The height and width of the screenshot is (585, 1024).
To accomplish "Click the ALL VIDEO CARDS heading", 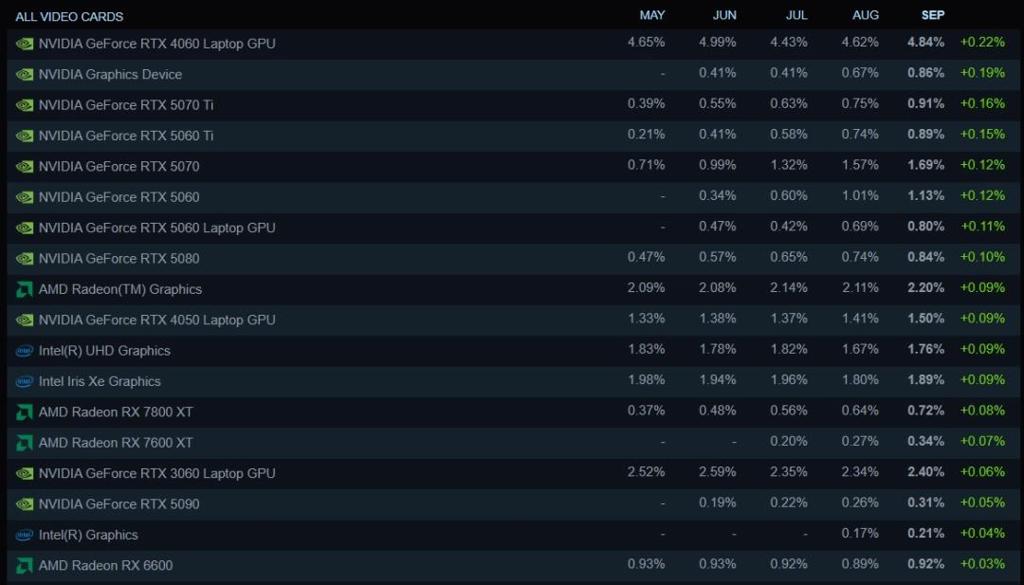I will 69,17.
